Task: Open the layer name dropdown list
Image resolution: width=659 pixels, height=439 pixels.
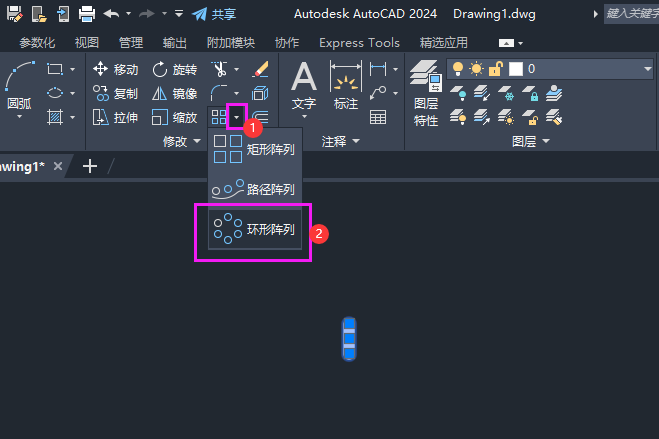Action: [x=648, y=69]
